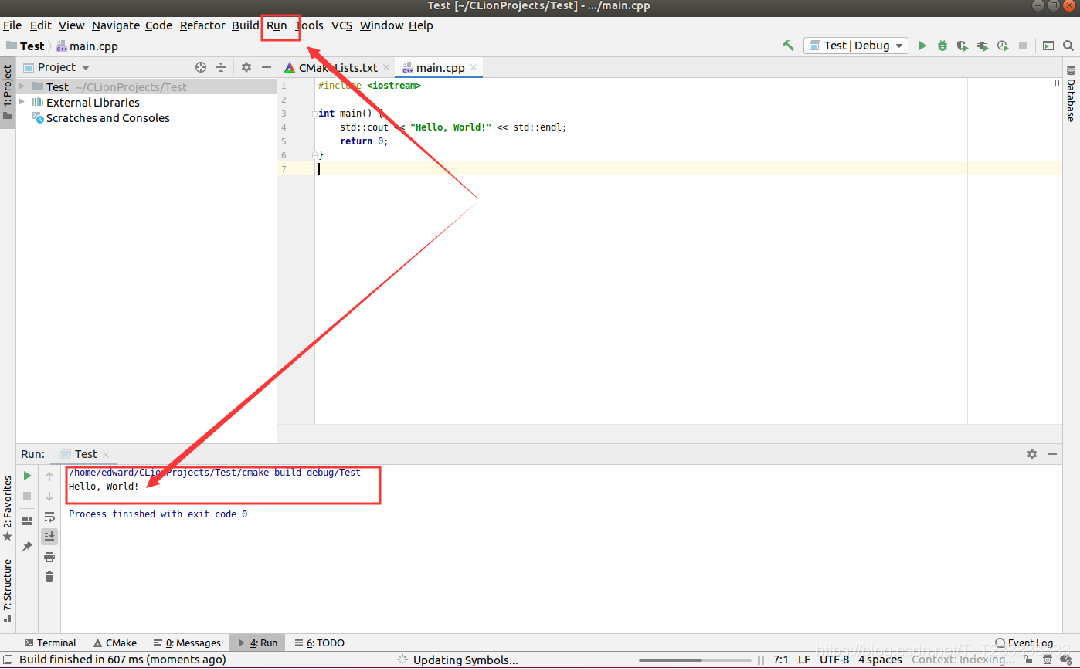Viewport: 1080px width, 669px height.
Task: Click the stop square in Run panel
Action: [x=28, y=496]
